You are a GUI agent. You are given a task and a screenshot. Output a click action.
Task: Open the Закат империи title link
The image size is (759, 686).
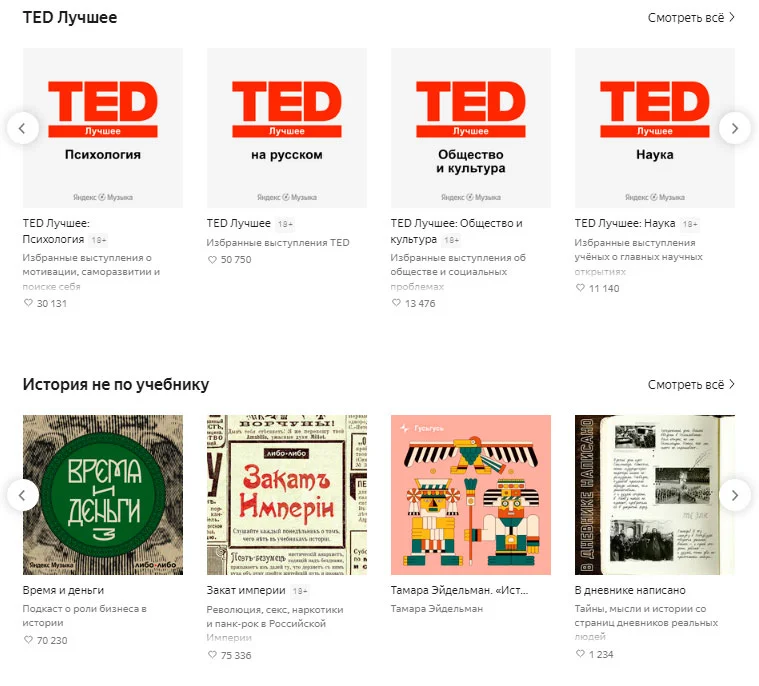tap(246, 590)
